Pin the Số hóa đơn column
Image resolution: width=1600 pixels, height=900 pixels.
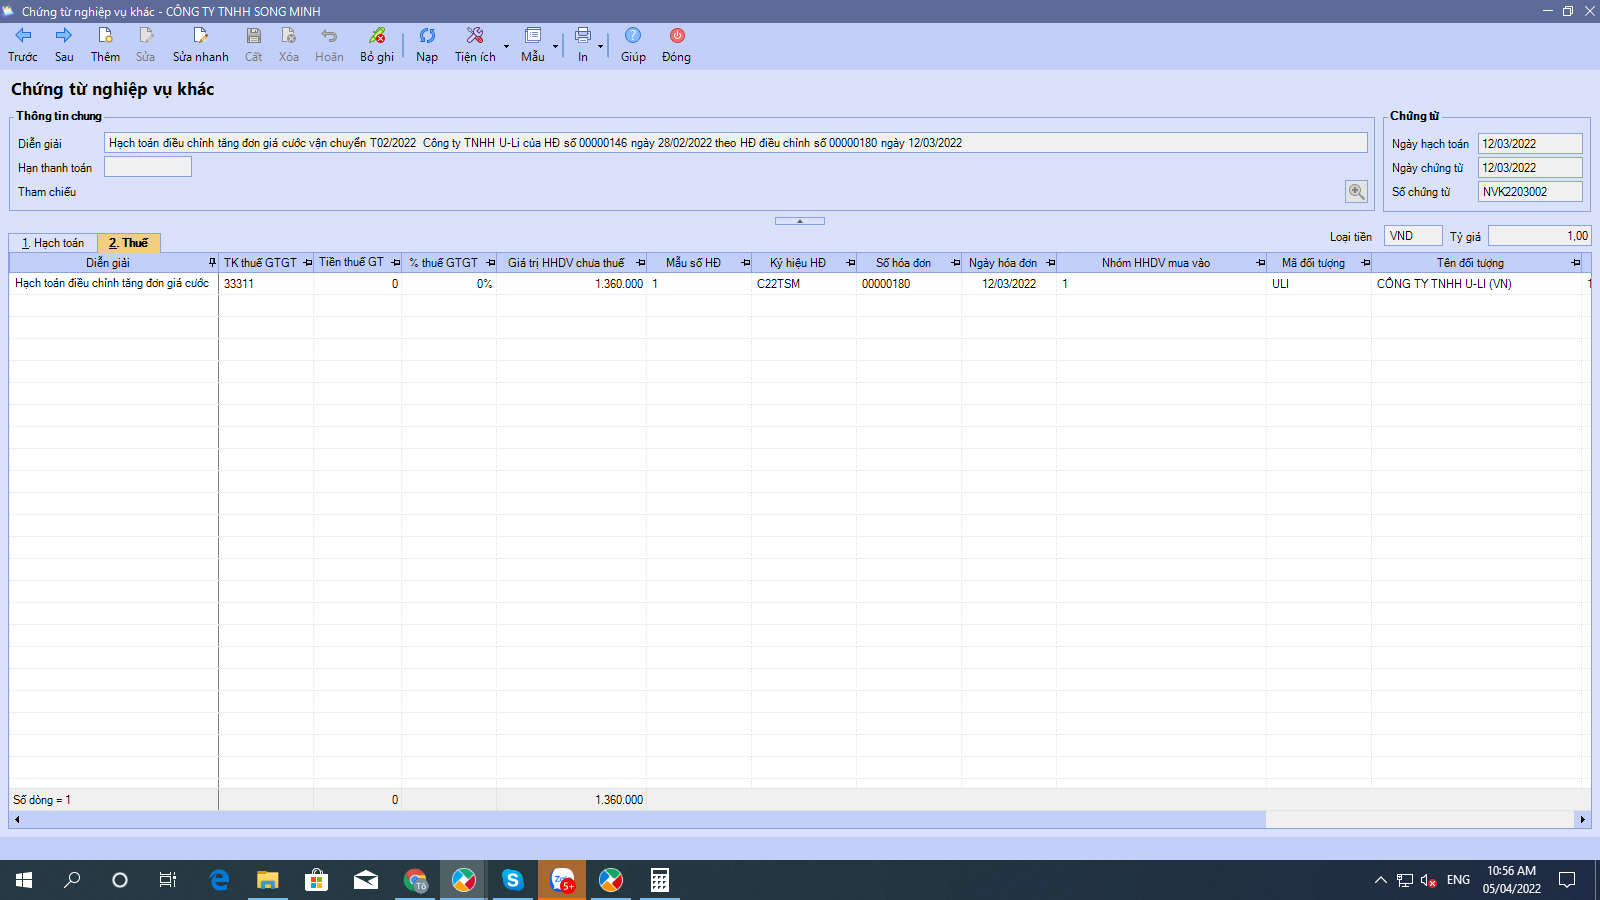point(955,263)
